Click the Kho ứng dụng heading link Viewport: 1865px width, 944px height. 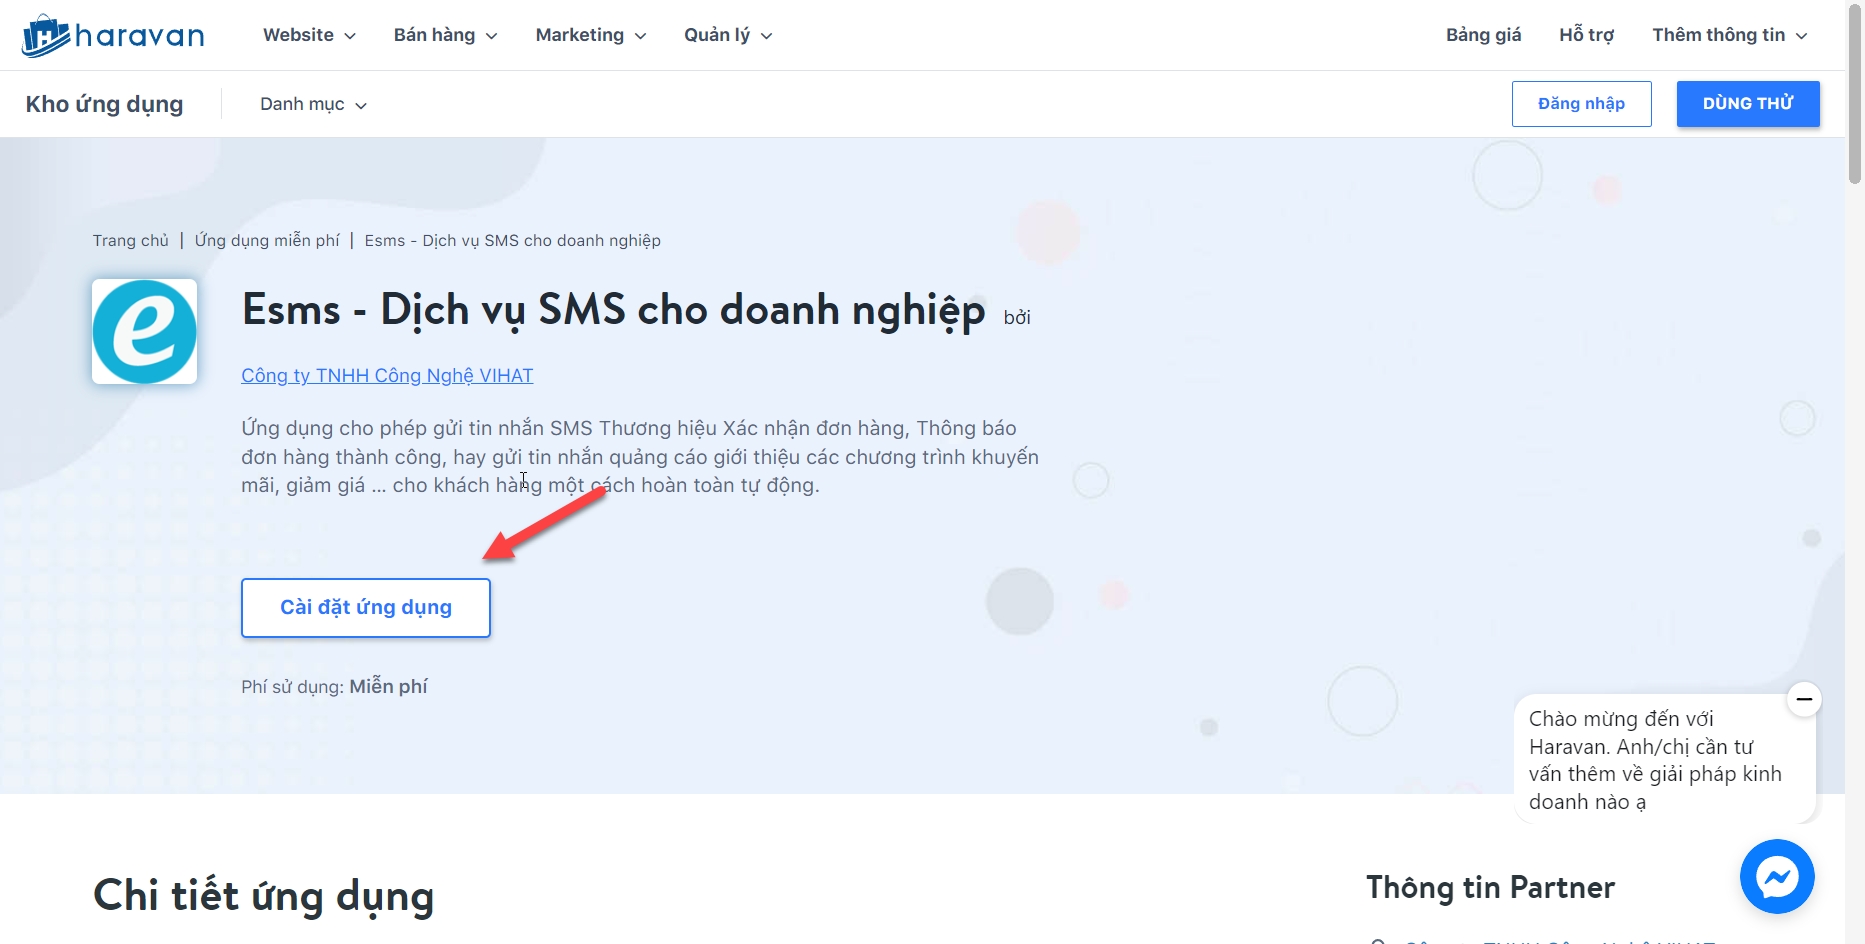pyautogui.click(x=104, y=104)
